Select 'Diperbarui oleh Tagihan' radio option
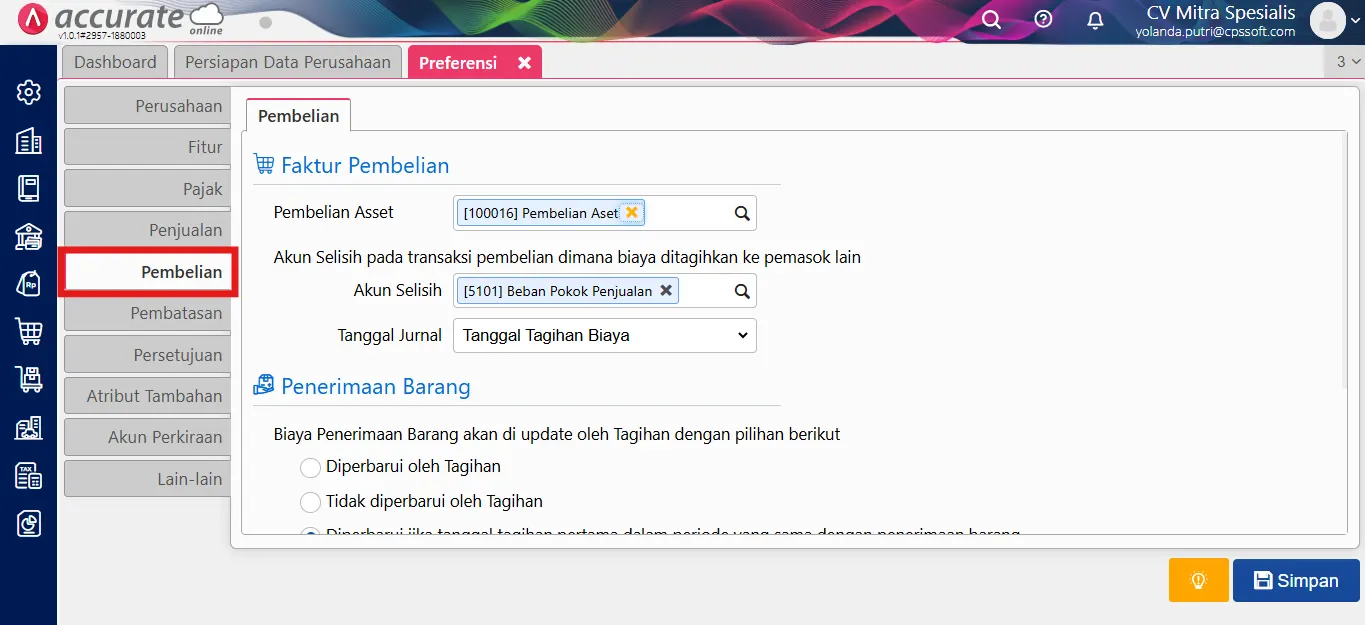Screen dimensions: 1365x625 point(311,467)
